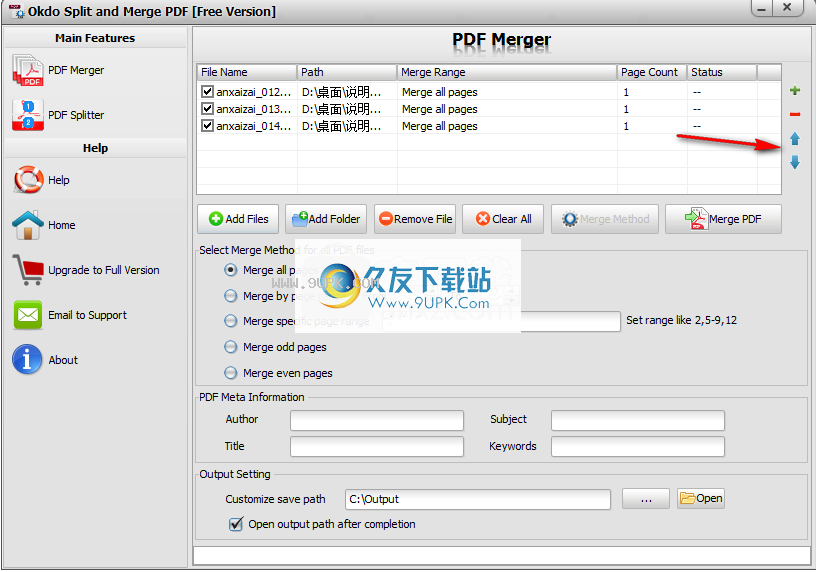Image resolution: width=816 pixels, height=572 pixels.
Task: Click the Subject input field
Action: pyautogui.click(x=638, y=420)
